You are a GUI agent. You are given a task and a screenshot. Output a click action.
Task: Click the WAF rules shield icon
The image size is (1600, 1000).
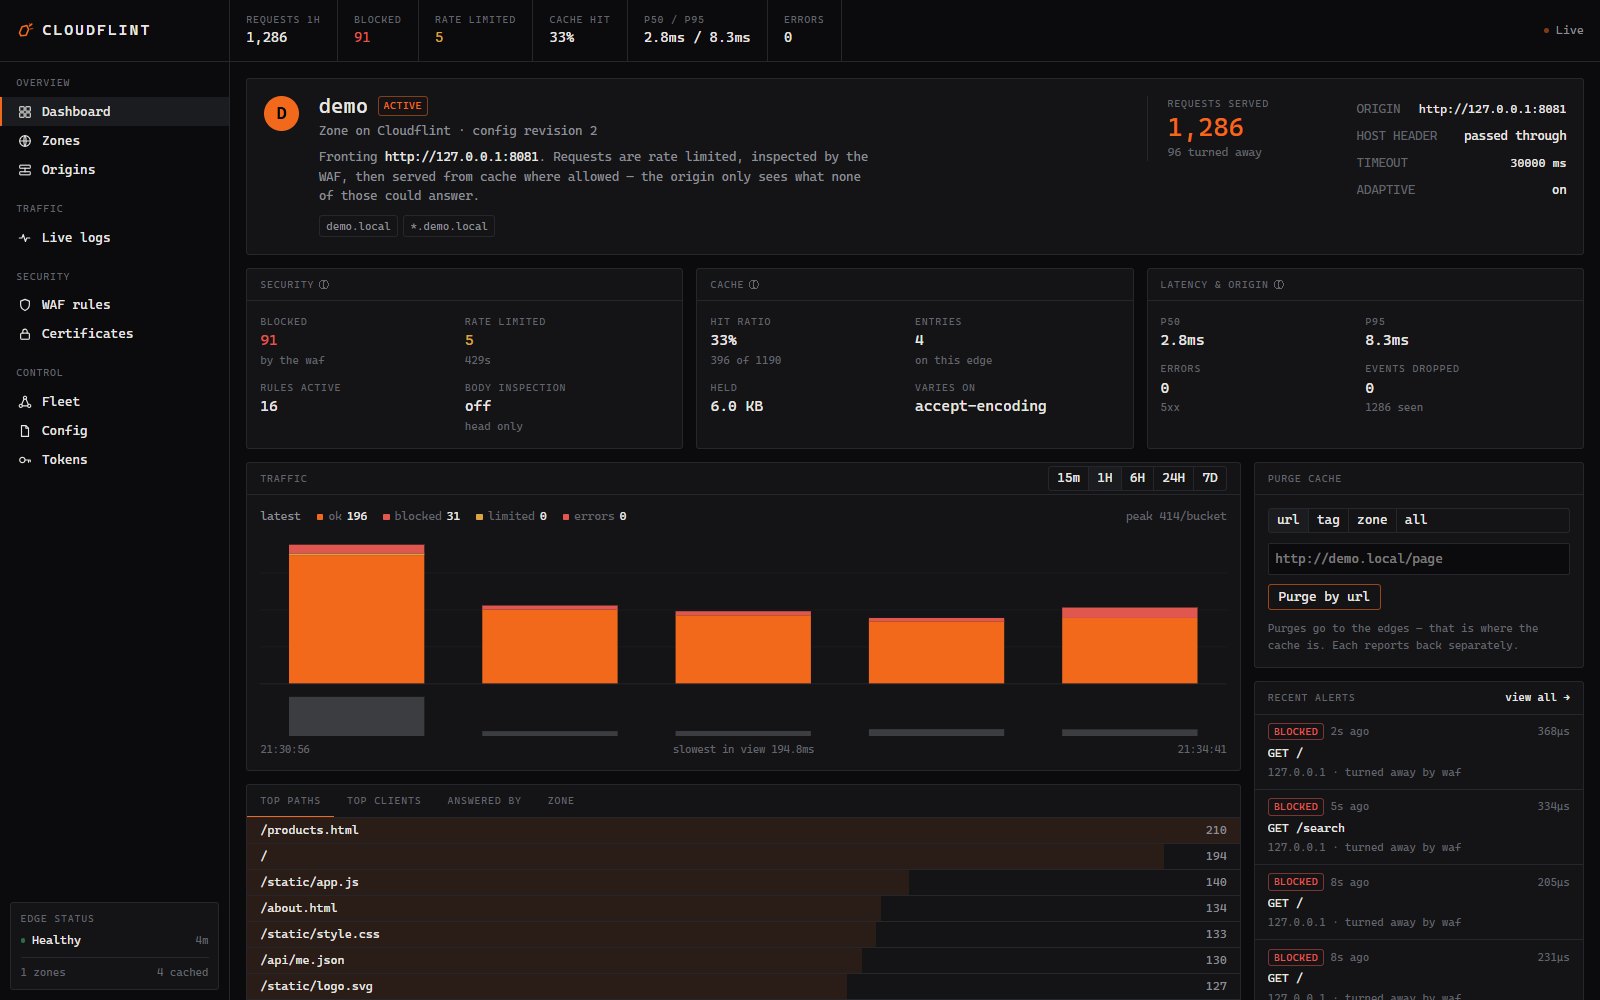[x=25, y=305]
